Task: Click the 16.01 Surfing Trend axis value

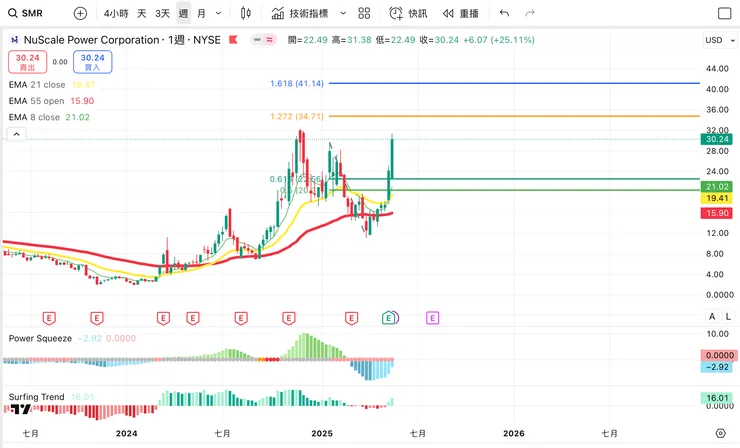Action: pos(717,398)
